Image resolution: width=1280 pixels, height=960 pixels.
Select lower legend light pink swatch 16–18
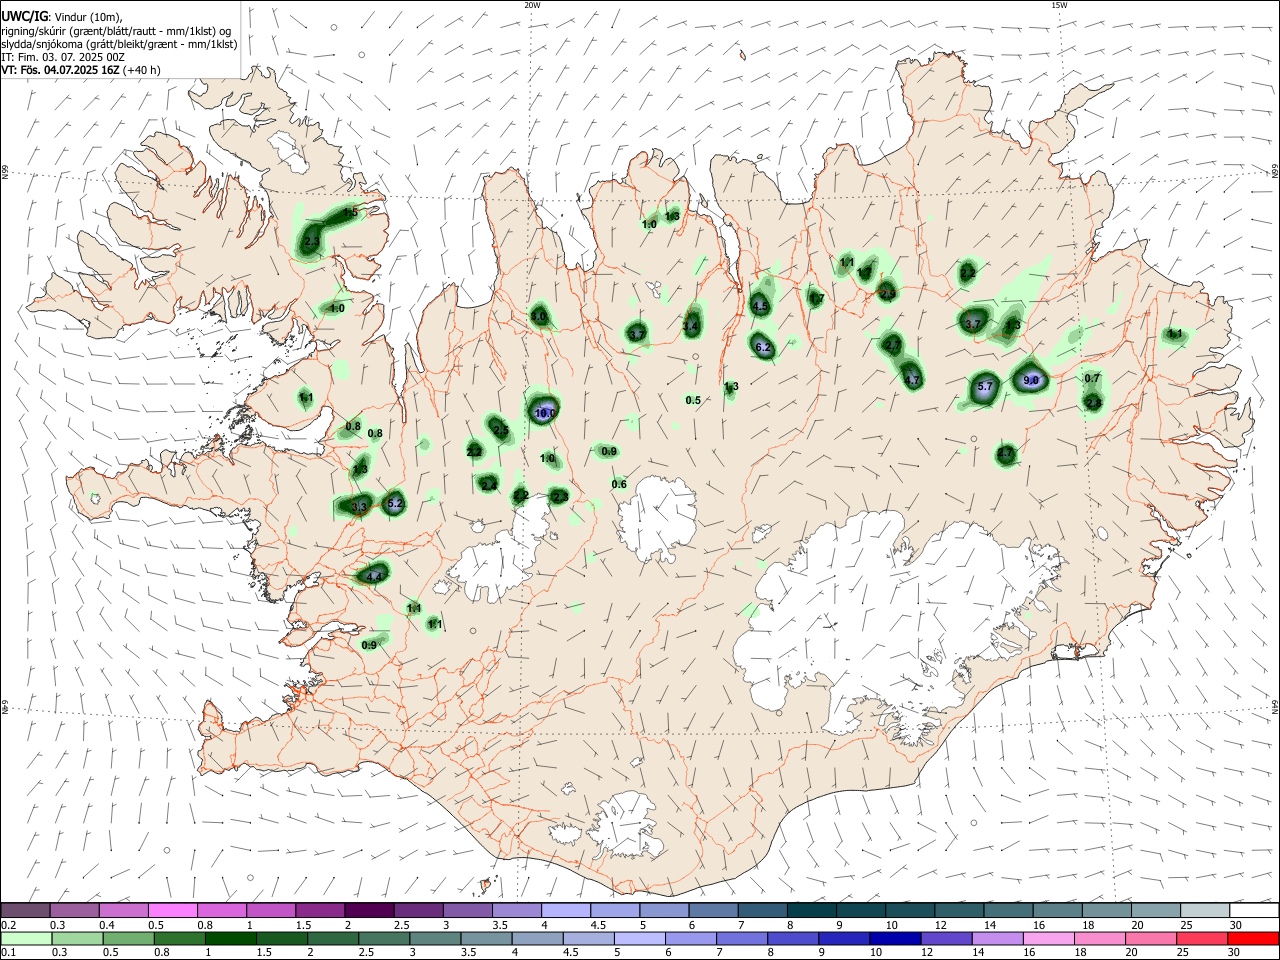click(x=1048, y=938)
